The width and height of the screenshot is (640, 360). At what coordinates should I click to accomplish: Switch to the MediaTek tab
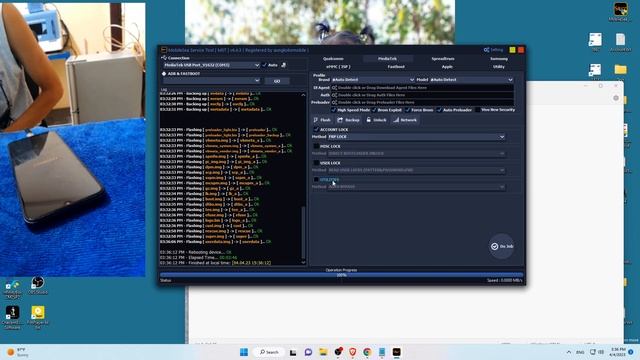click(387, 59)
